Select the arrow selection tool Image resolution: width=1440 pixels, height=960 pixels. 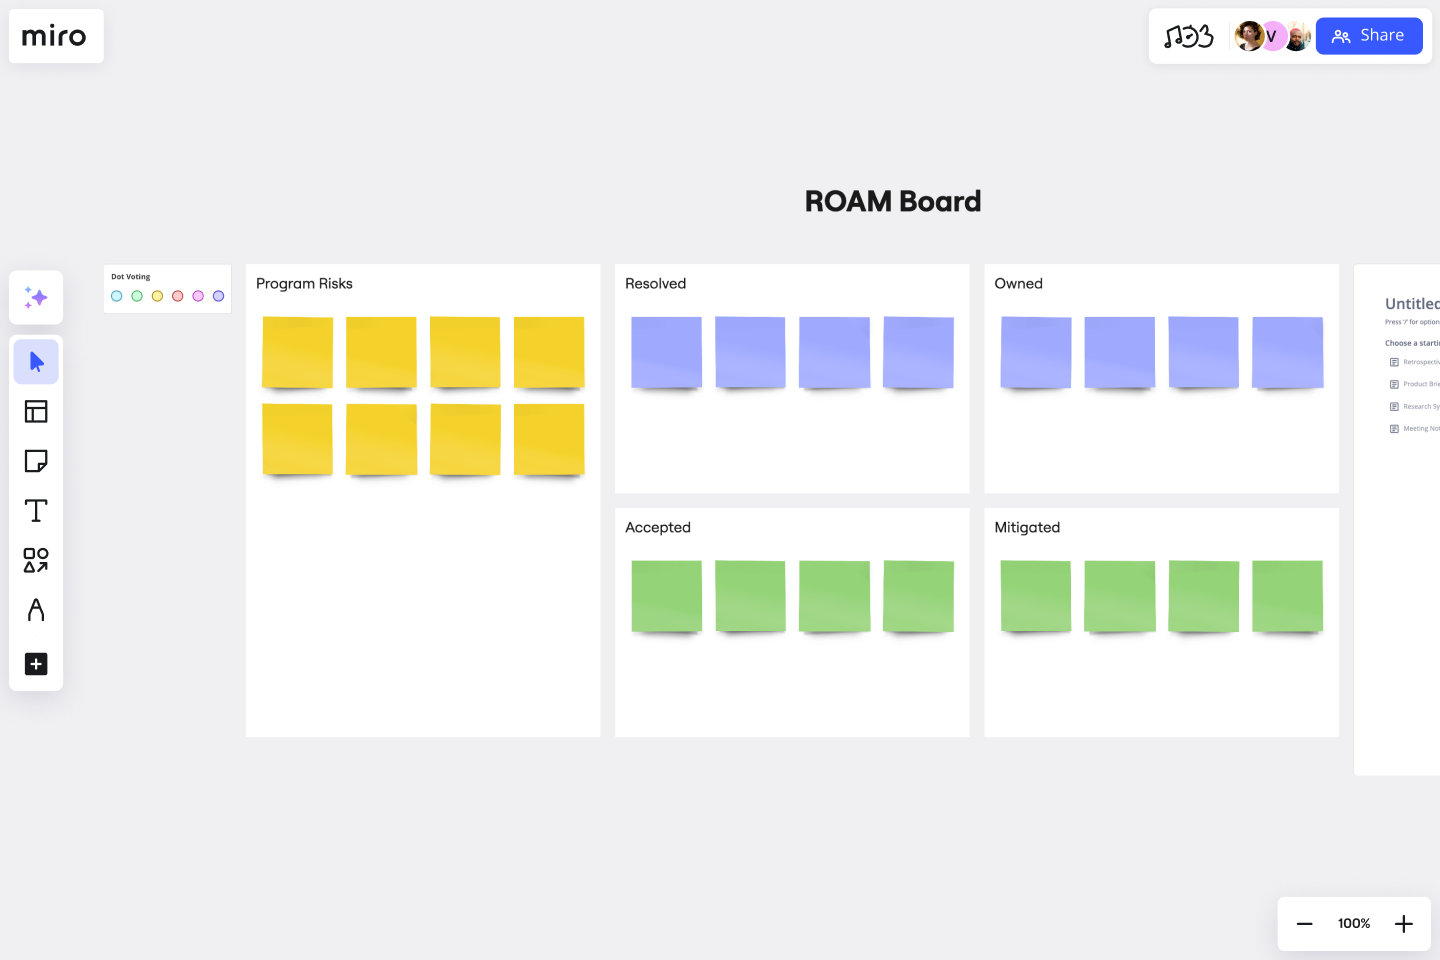click(x=36, y=361)
